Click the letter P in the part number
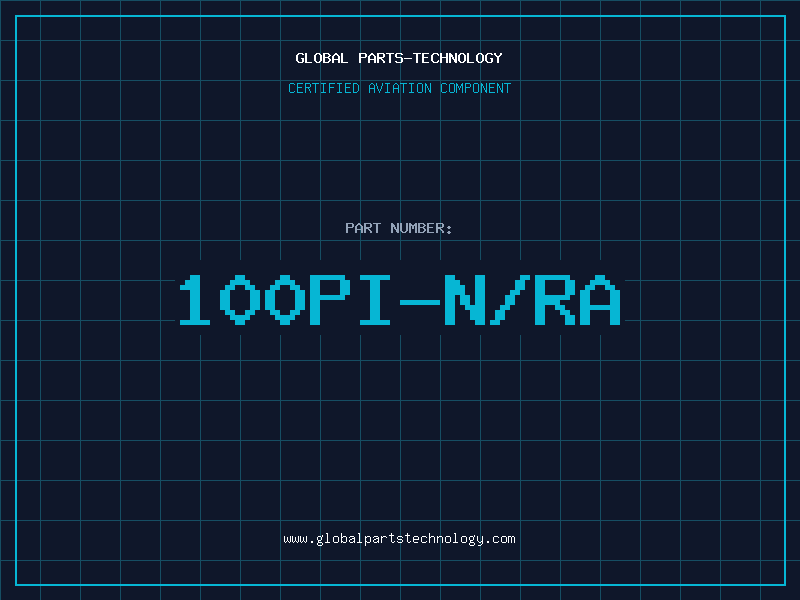800x600 pixels. point(331,301)
